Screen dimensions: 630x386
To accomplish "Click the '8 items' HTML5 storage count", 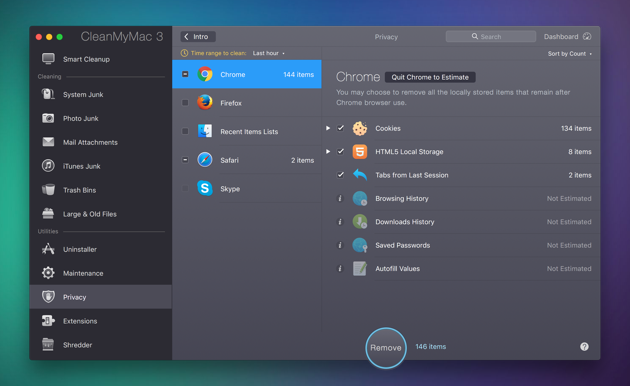I will pos(580,151).
